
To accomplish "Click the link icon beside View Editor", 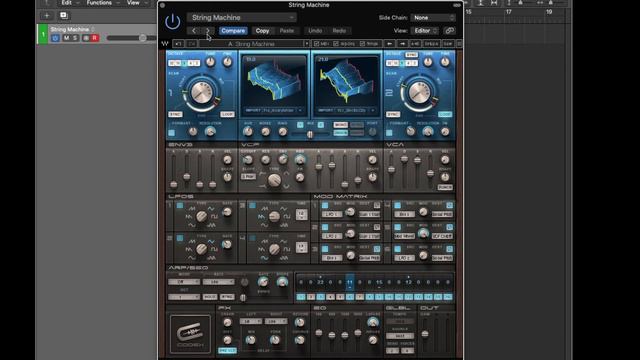I will pos(449,31).
